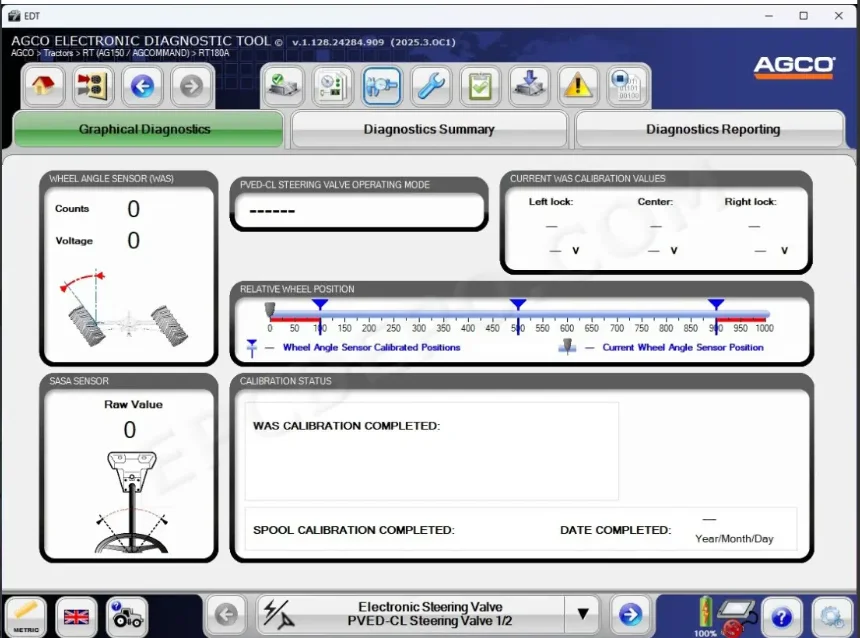
Task: Toggle the METRIC units button
Action: (25, 617)
